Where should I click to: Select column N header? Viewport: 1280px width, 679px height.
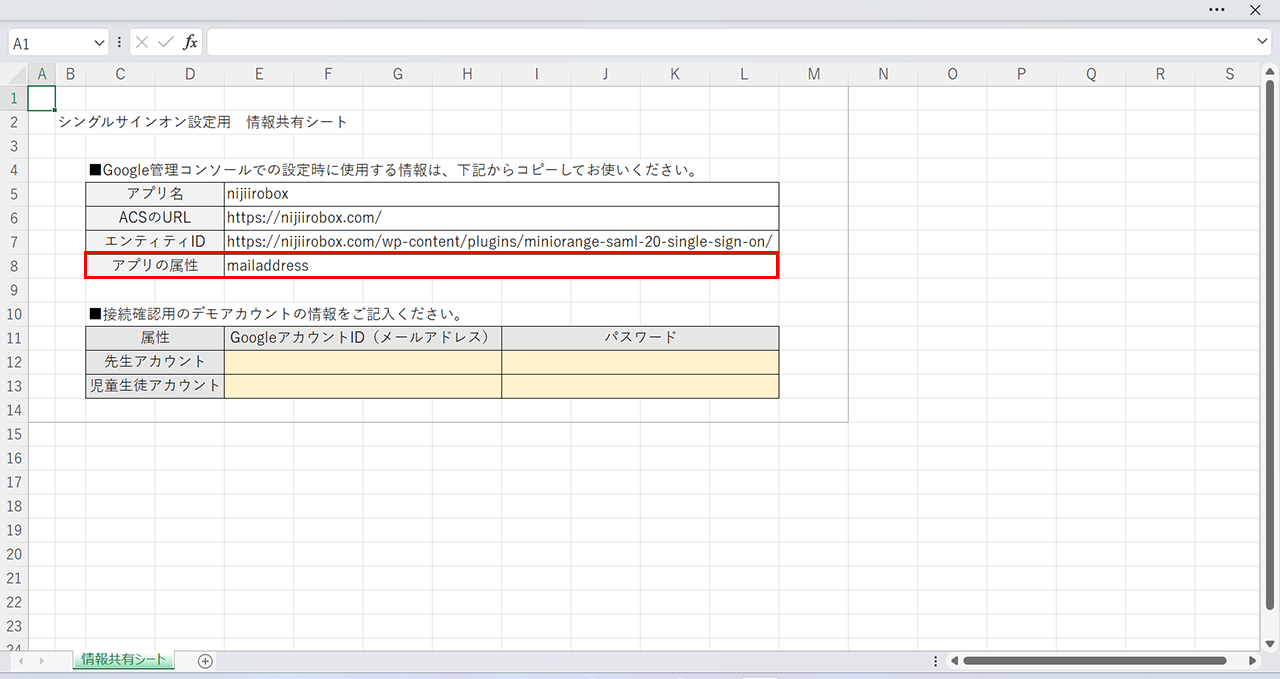[x=883, y=74]
